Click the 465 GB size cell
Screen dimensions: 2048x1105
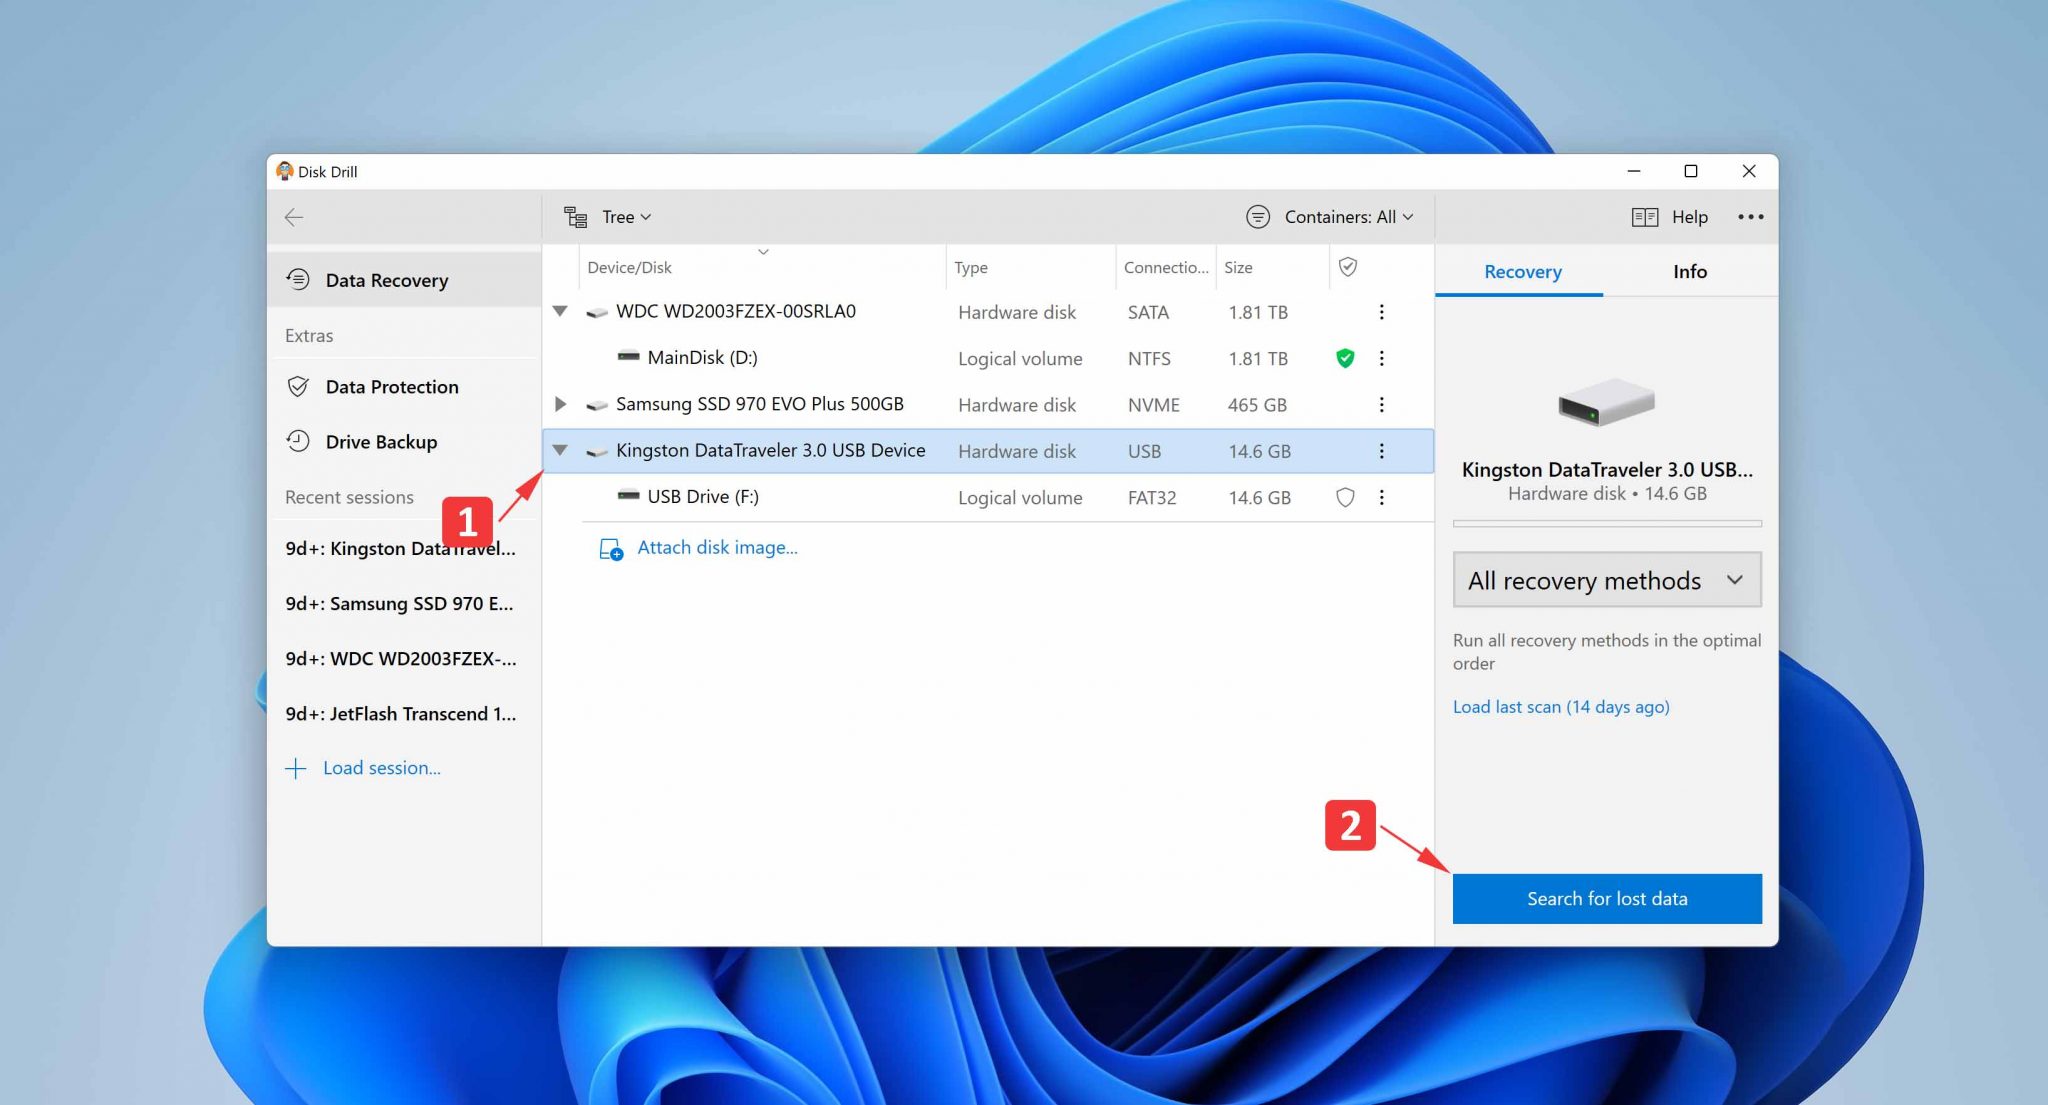[1257, 405]
